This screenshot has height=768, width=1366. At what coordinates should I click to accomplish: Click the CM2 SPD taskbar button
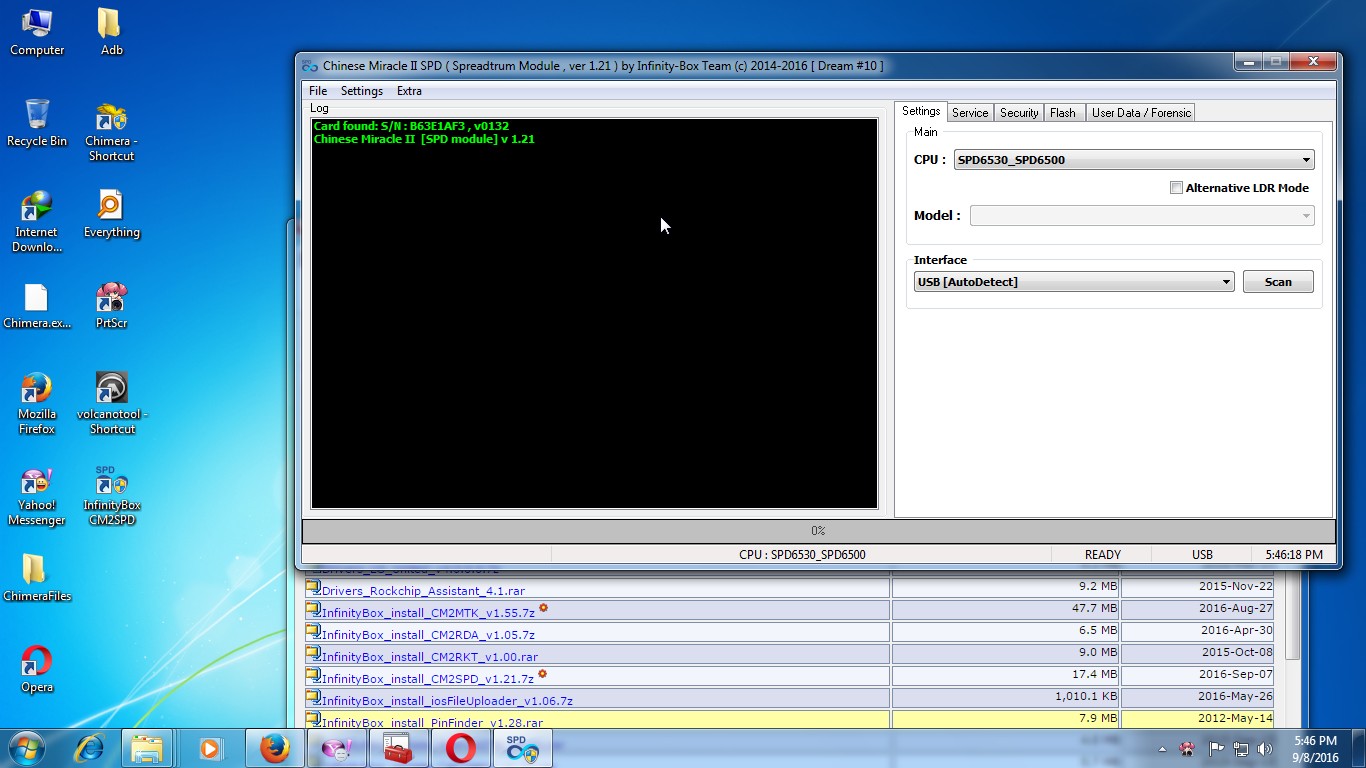(x=522, y=747)
